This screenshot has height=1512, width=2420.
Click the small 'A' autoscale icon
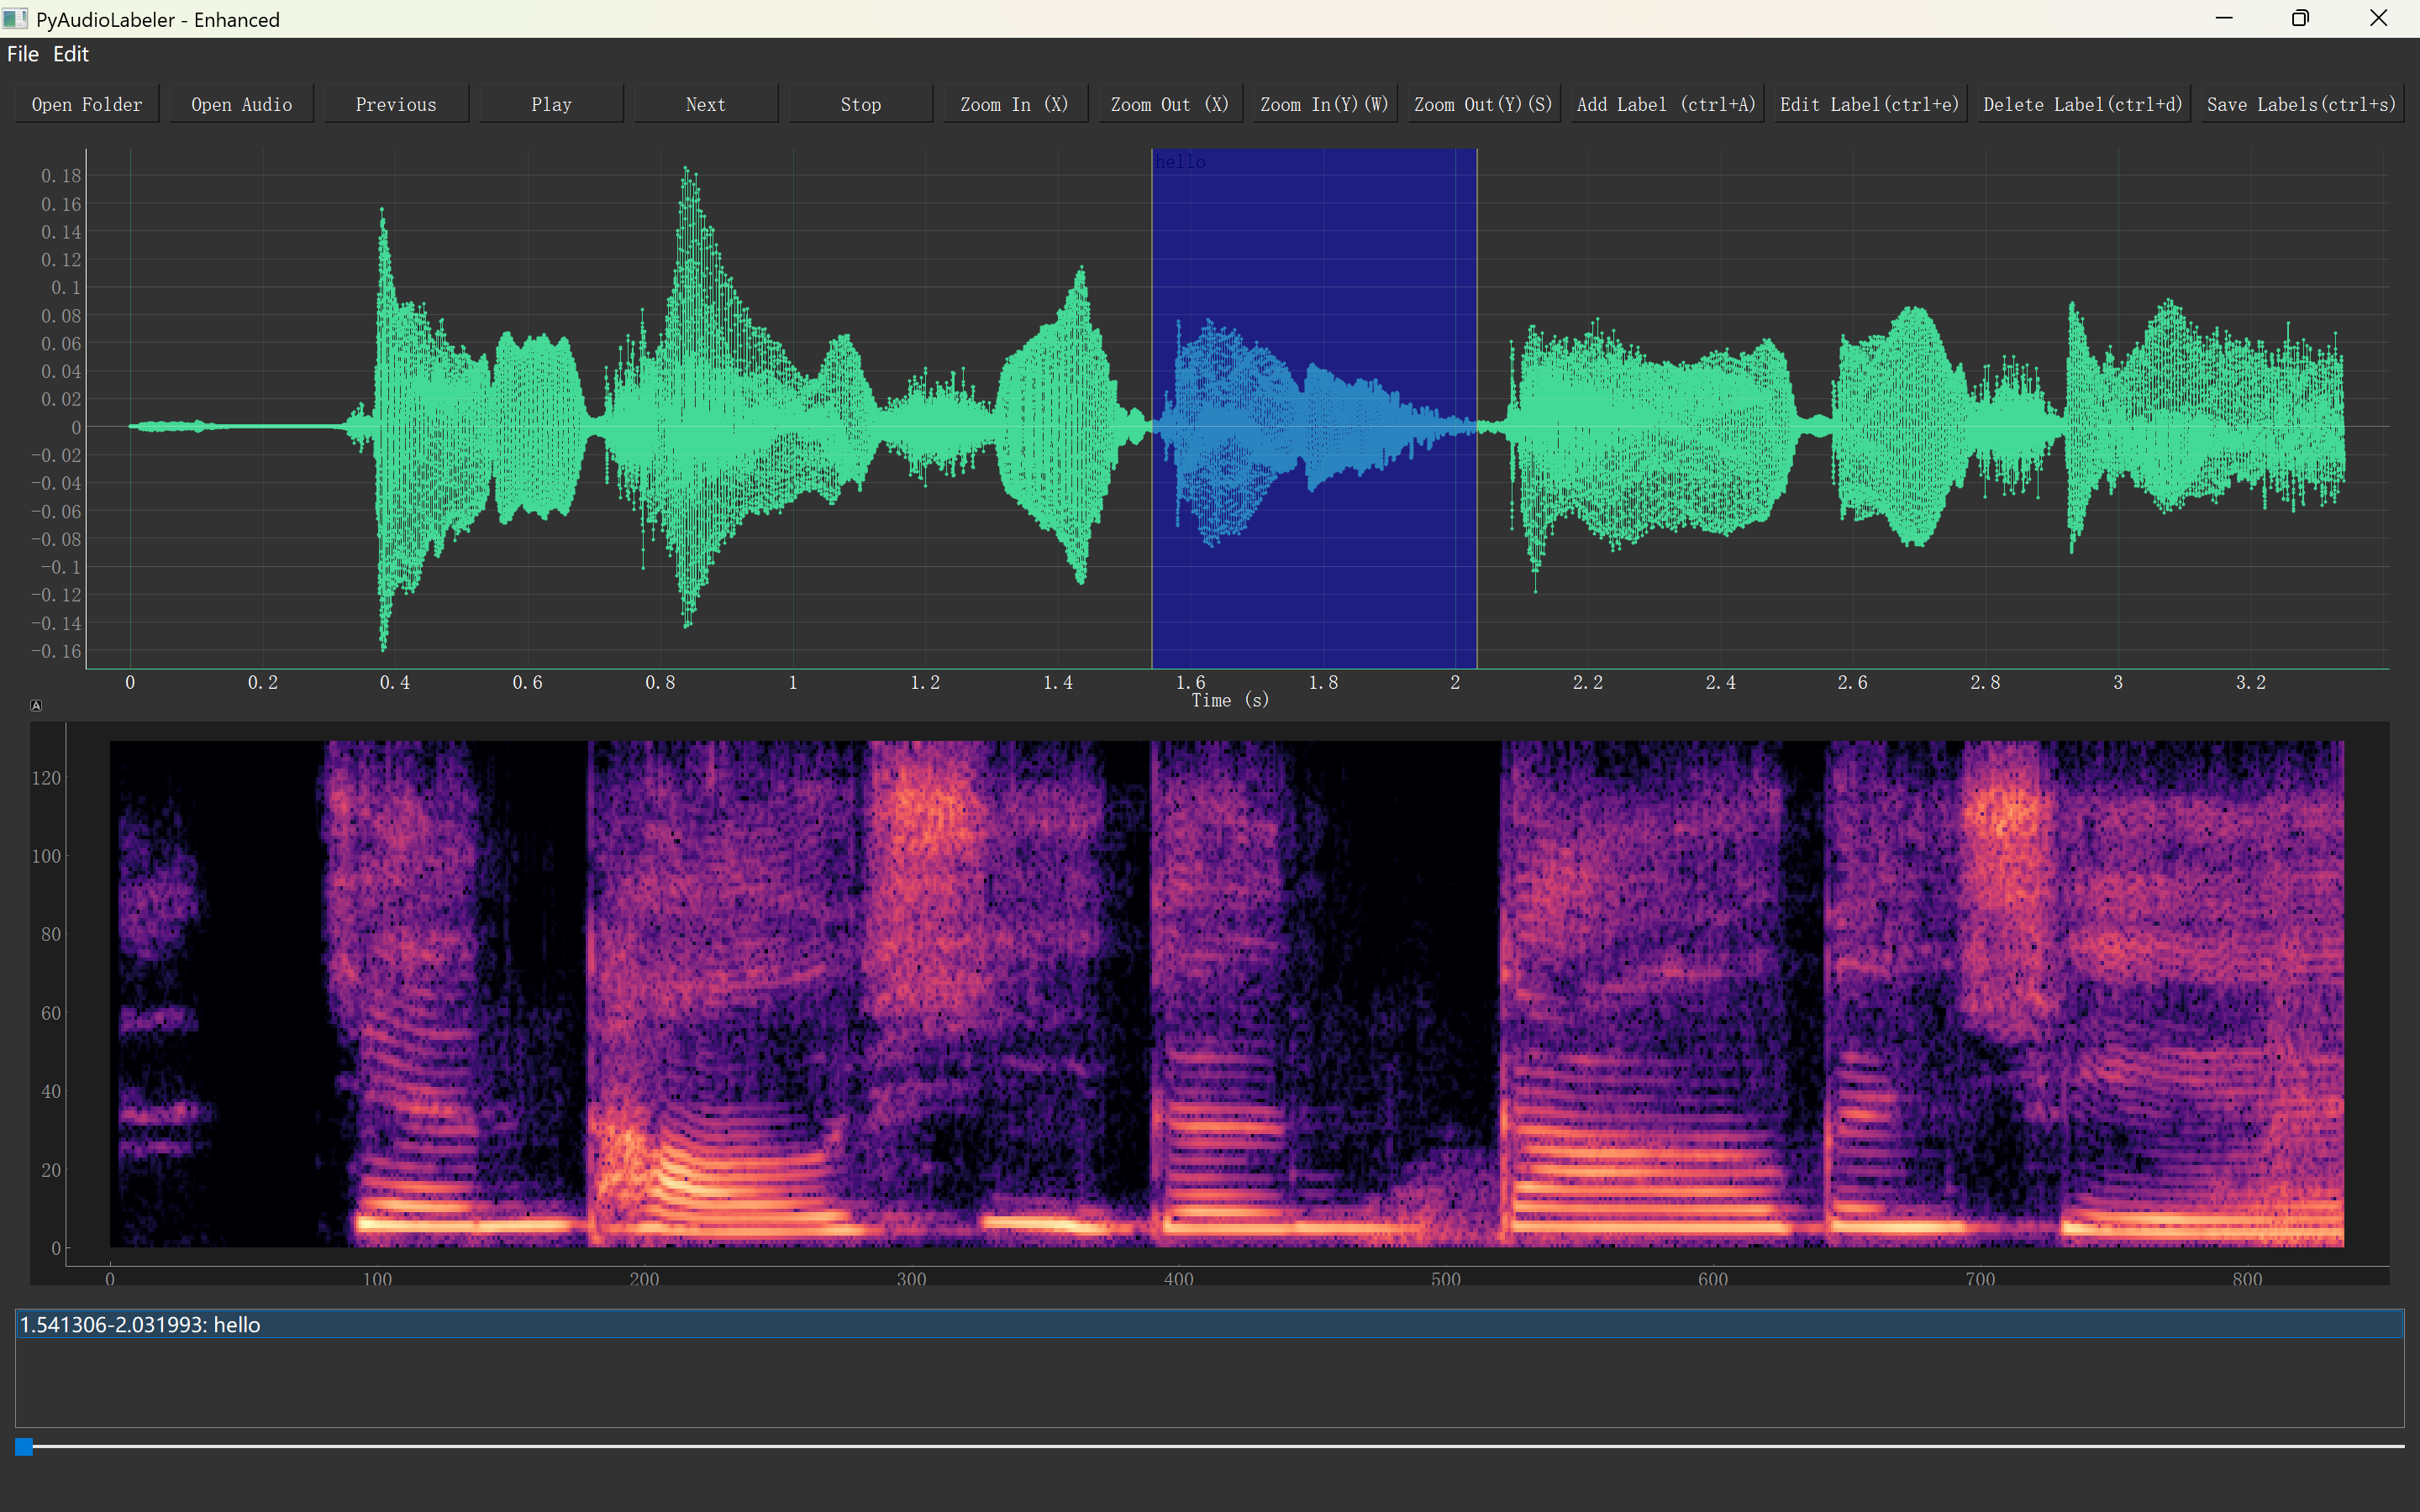coord(36,705)
